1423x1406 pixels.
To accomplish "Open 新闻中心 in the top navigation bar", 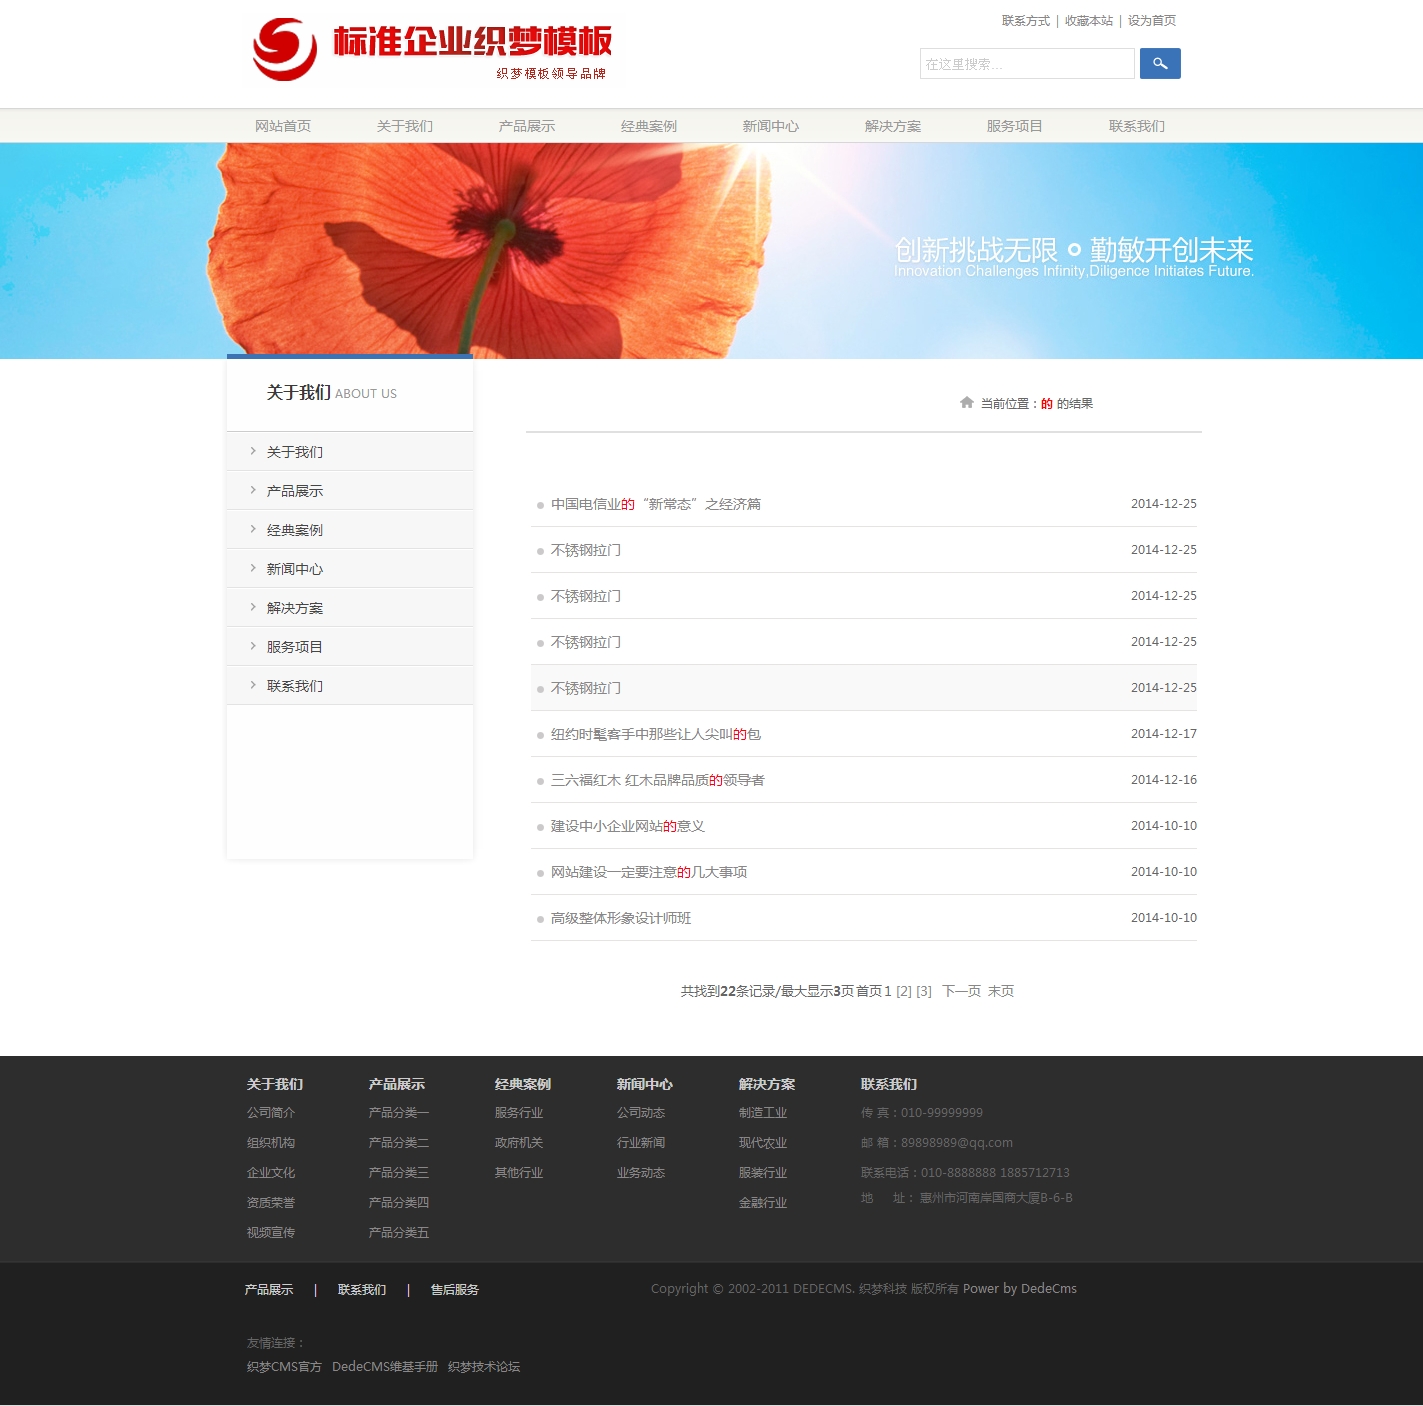I will pyautogui.click(x=770, y=126).
